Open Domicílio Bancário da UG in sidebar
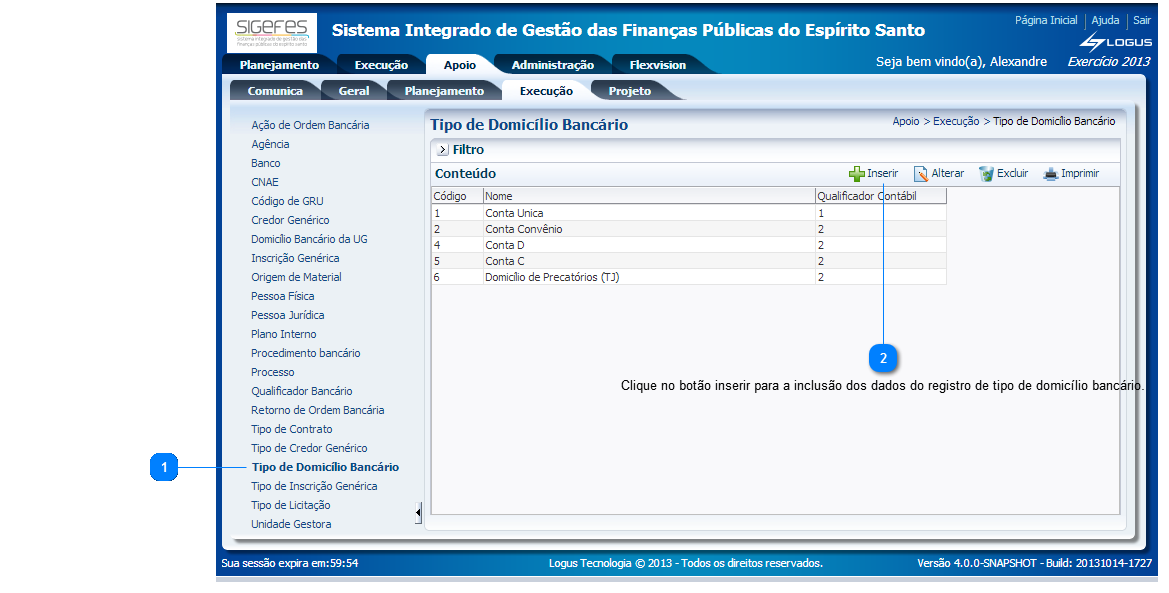Viewport: 1169px width, 593px height. 309,239
